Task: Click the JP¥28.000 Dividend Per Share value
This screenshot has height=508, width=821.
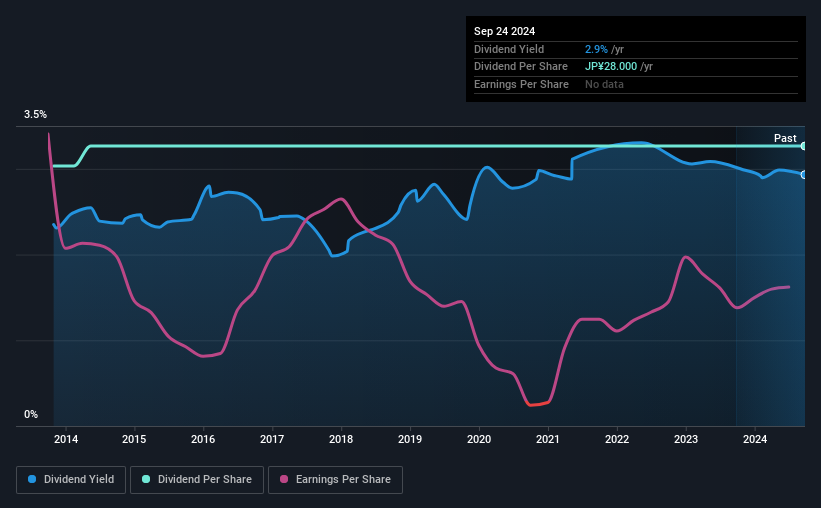Action: pos(611,67)
